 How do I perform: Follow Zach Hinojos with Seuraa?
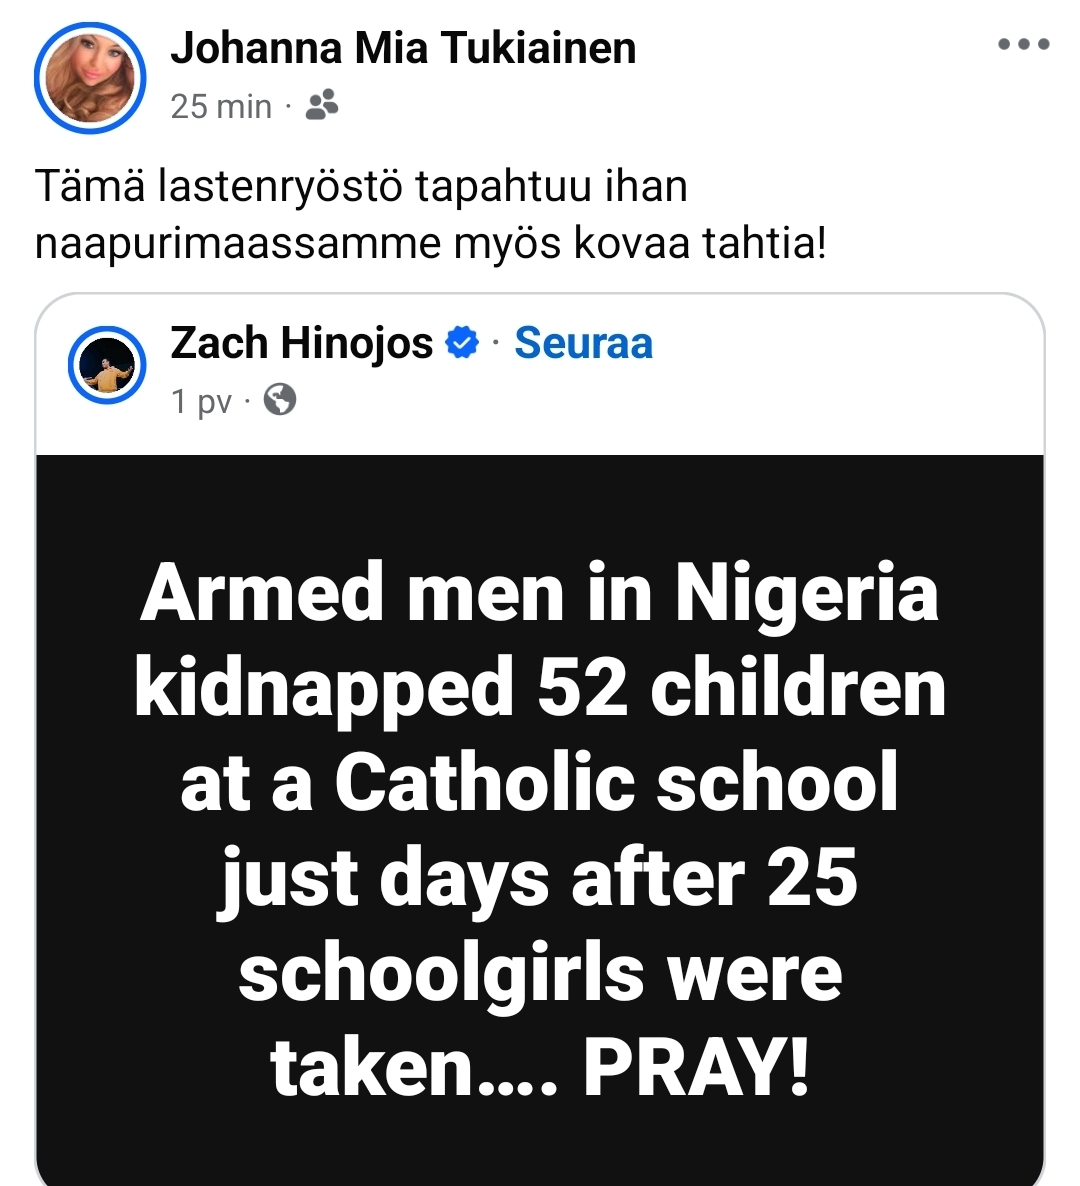pyautogui.click(x=583, y=343)
